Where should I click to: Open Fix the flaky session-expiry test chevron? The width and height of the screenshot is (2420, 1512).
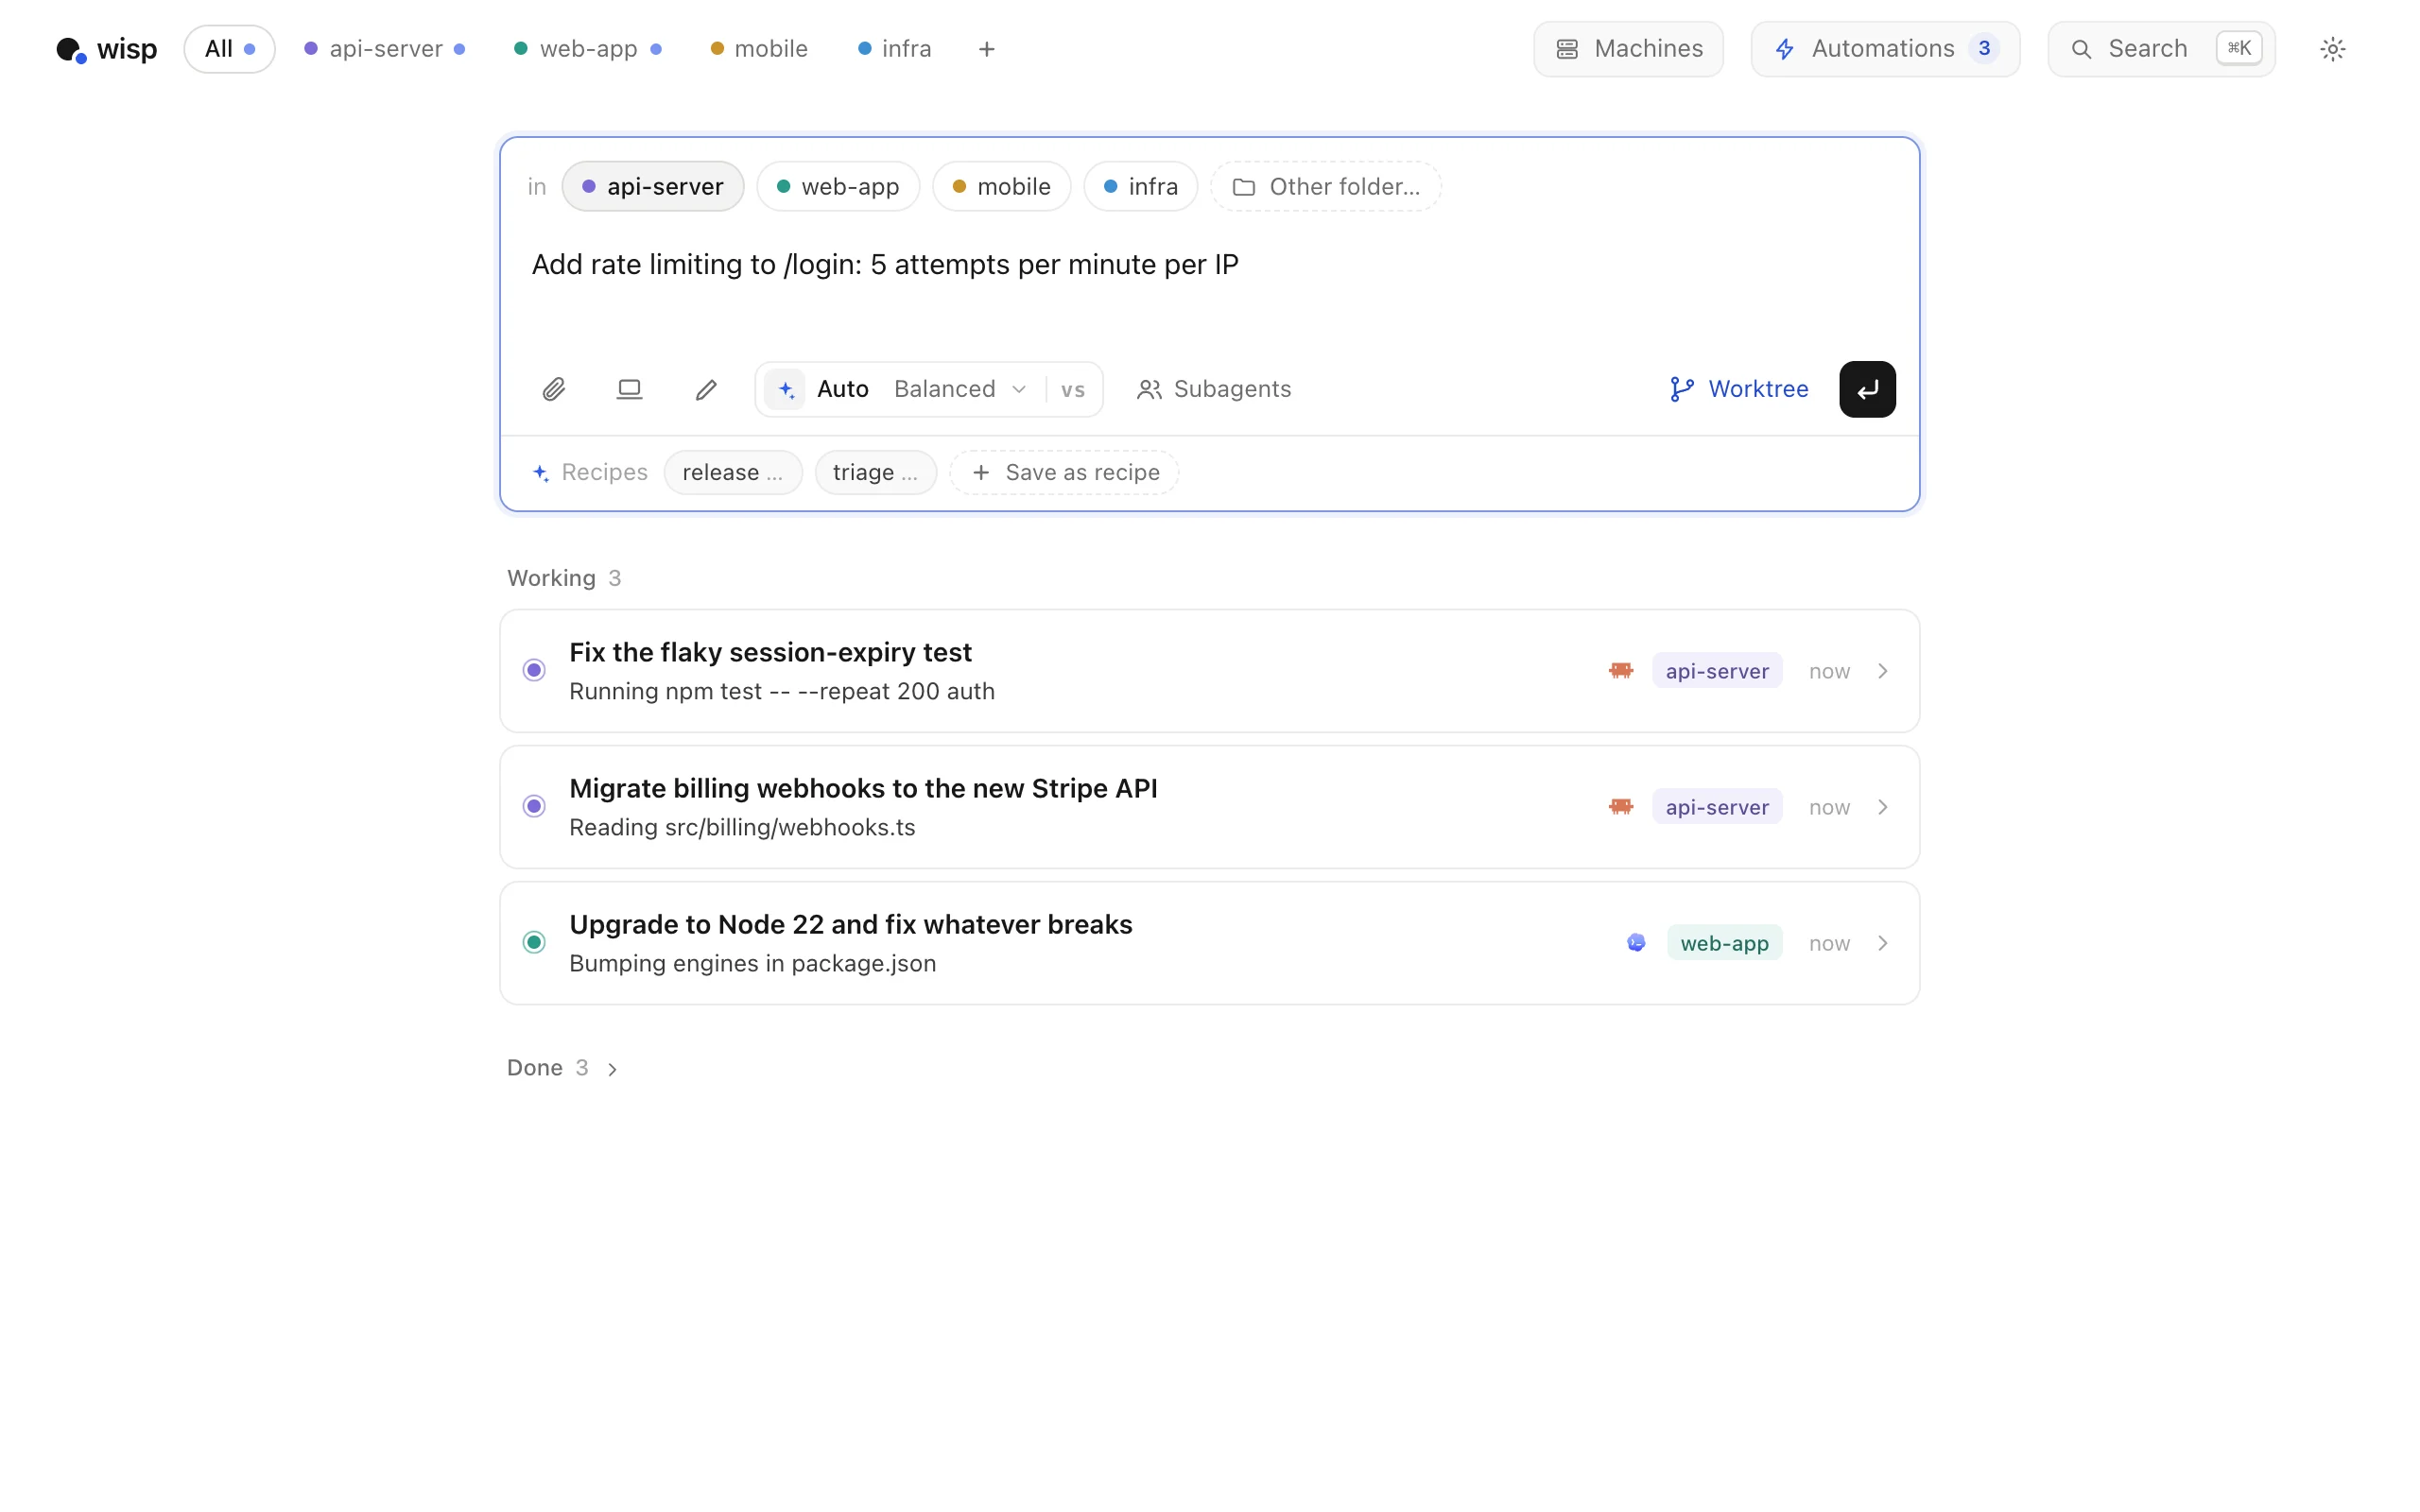click(x=1882, y=671)
